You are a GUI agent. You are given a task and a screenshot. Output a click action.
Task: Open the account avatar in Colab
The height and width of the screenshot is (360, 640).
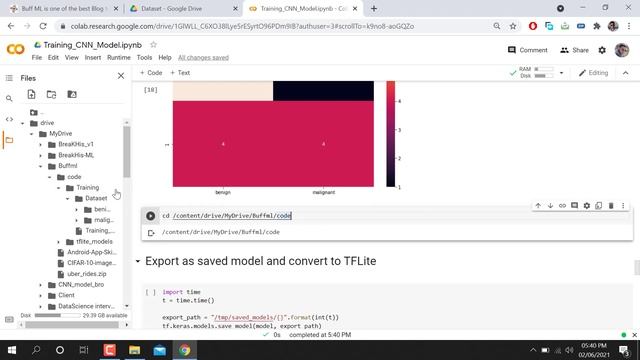[622, 50]
